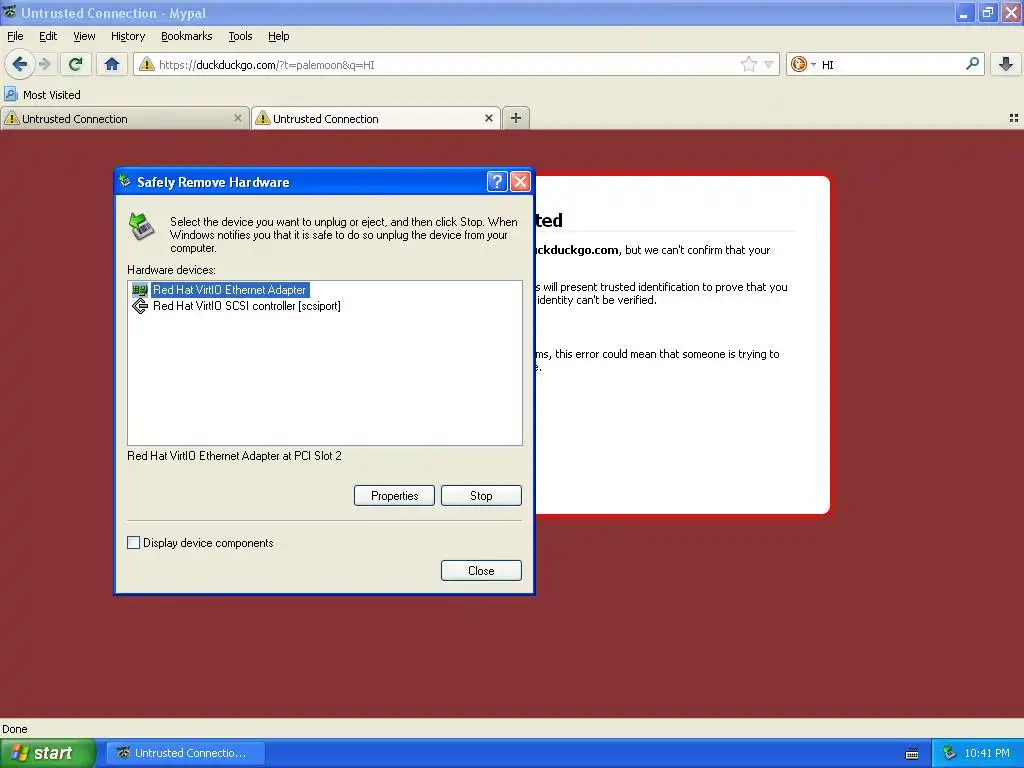Viewport: 1024px width, 768px height.
Task: Open the DuckDuckGo search engine selector
Action: pos(803,64)
